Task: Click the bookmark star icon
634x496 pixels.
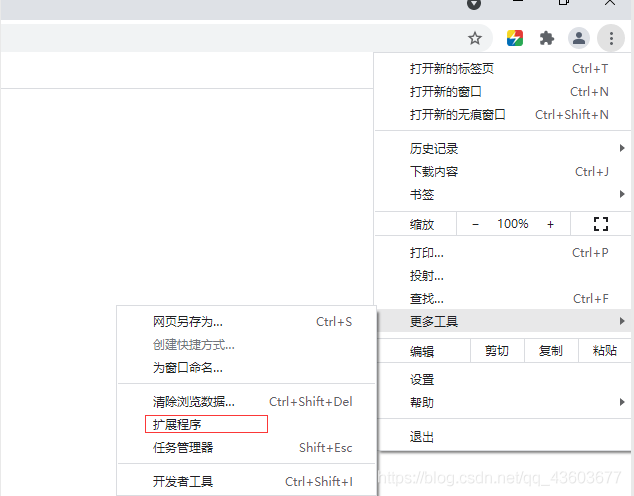Action: pyautogui.click(x=475, y=38)
